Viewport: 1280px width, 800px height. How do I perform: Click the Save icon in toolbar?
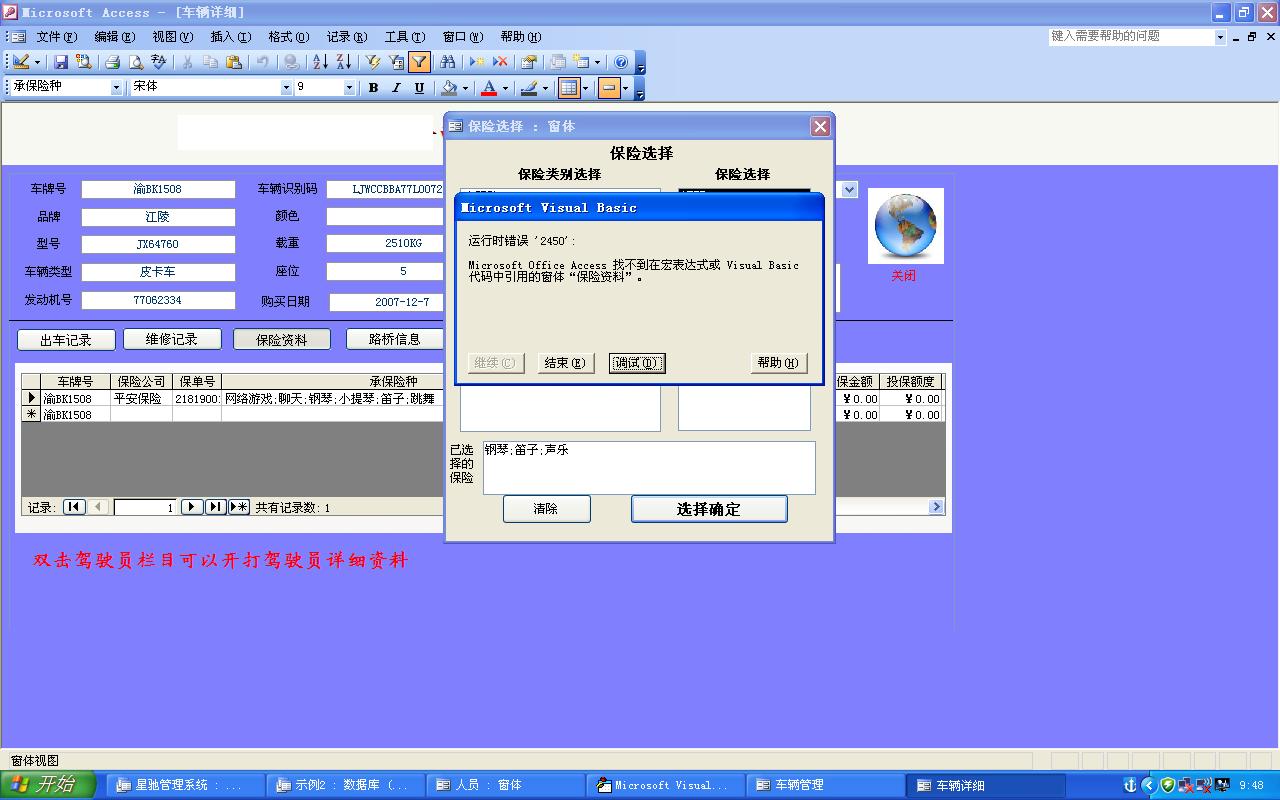(x=61, y=62)
